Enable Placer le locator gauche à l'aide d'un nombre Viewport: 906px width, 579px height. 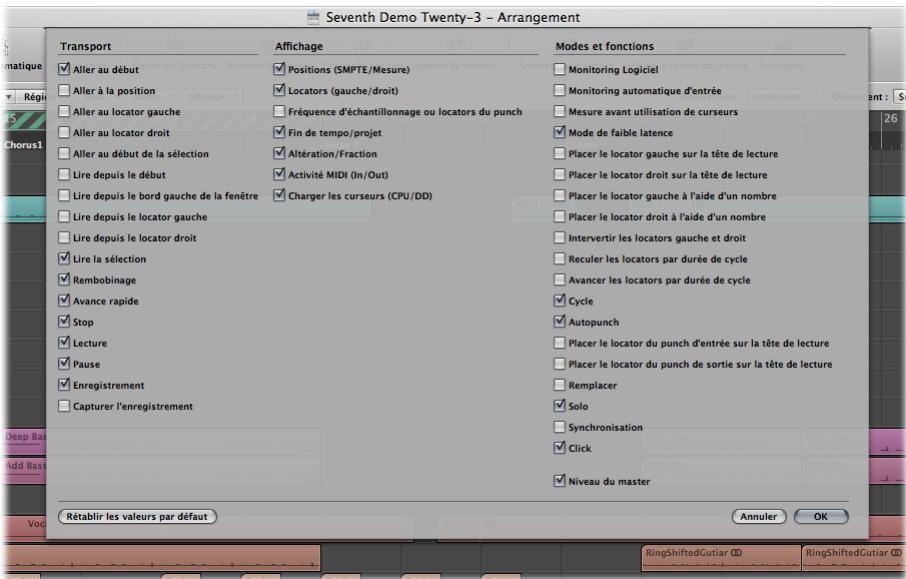tap(559, 196)
